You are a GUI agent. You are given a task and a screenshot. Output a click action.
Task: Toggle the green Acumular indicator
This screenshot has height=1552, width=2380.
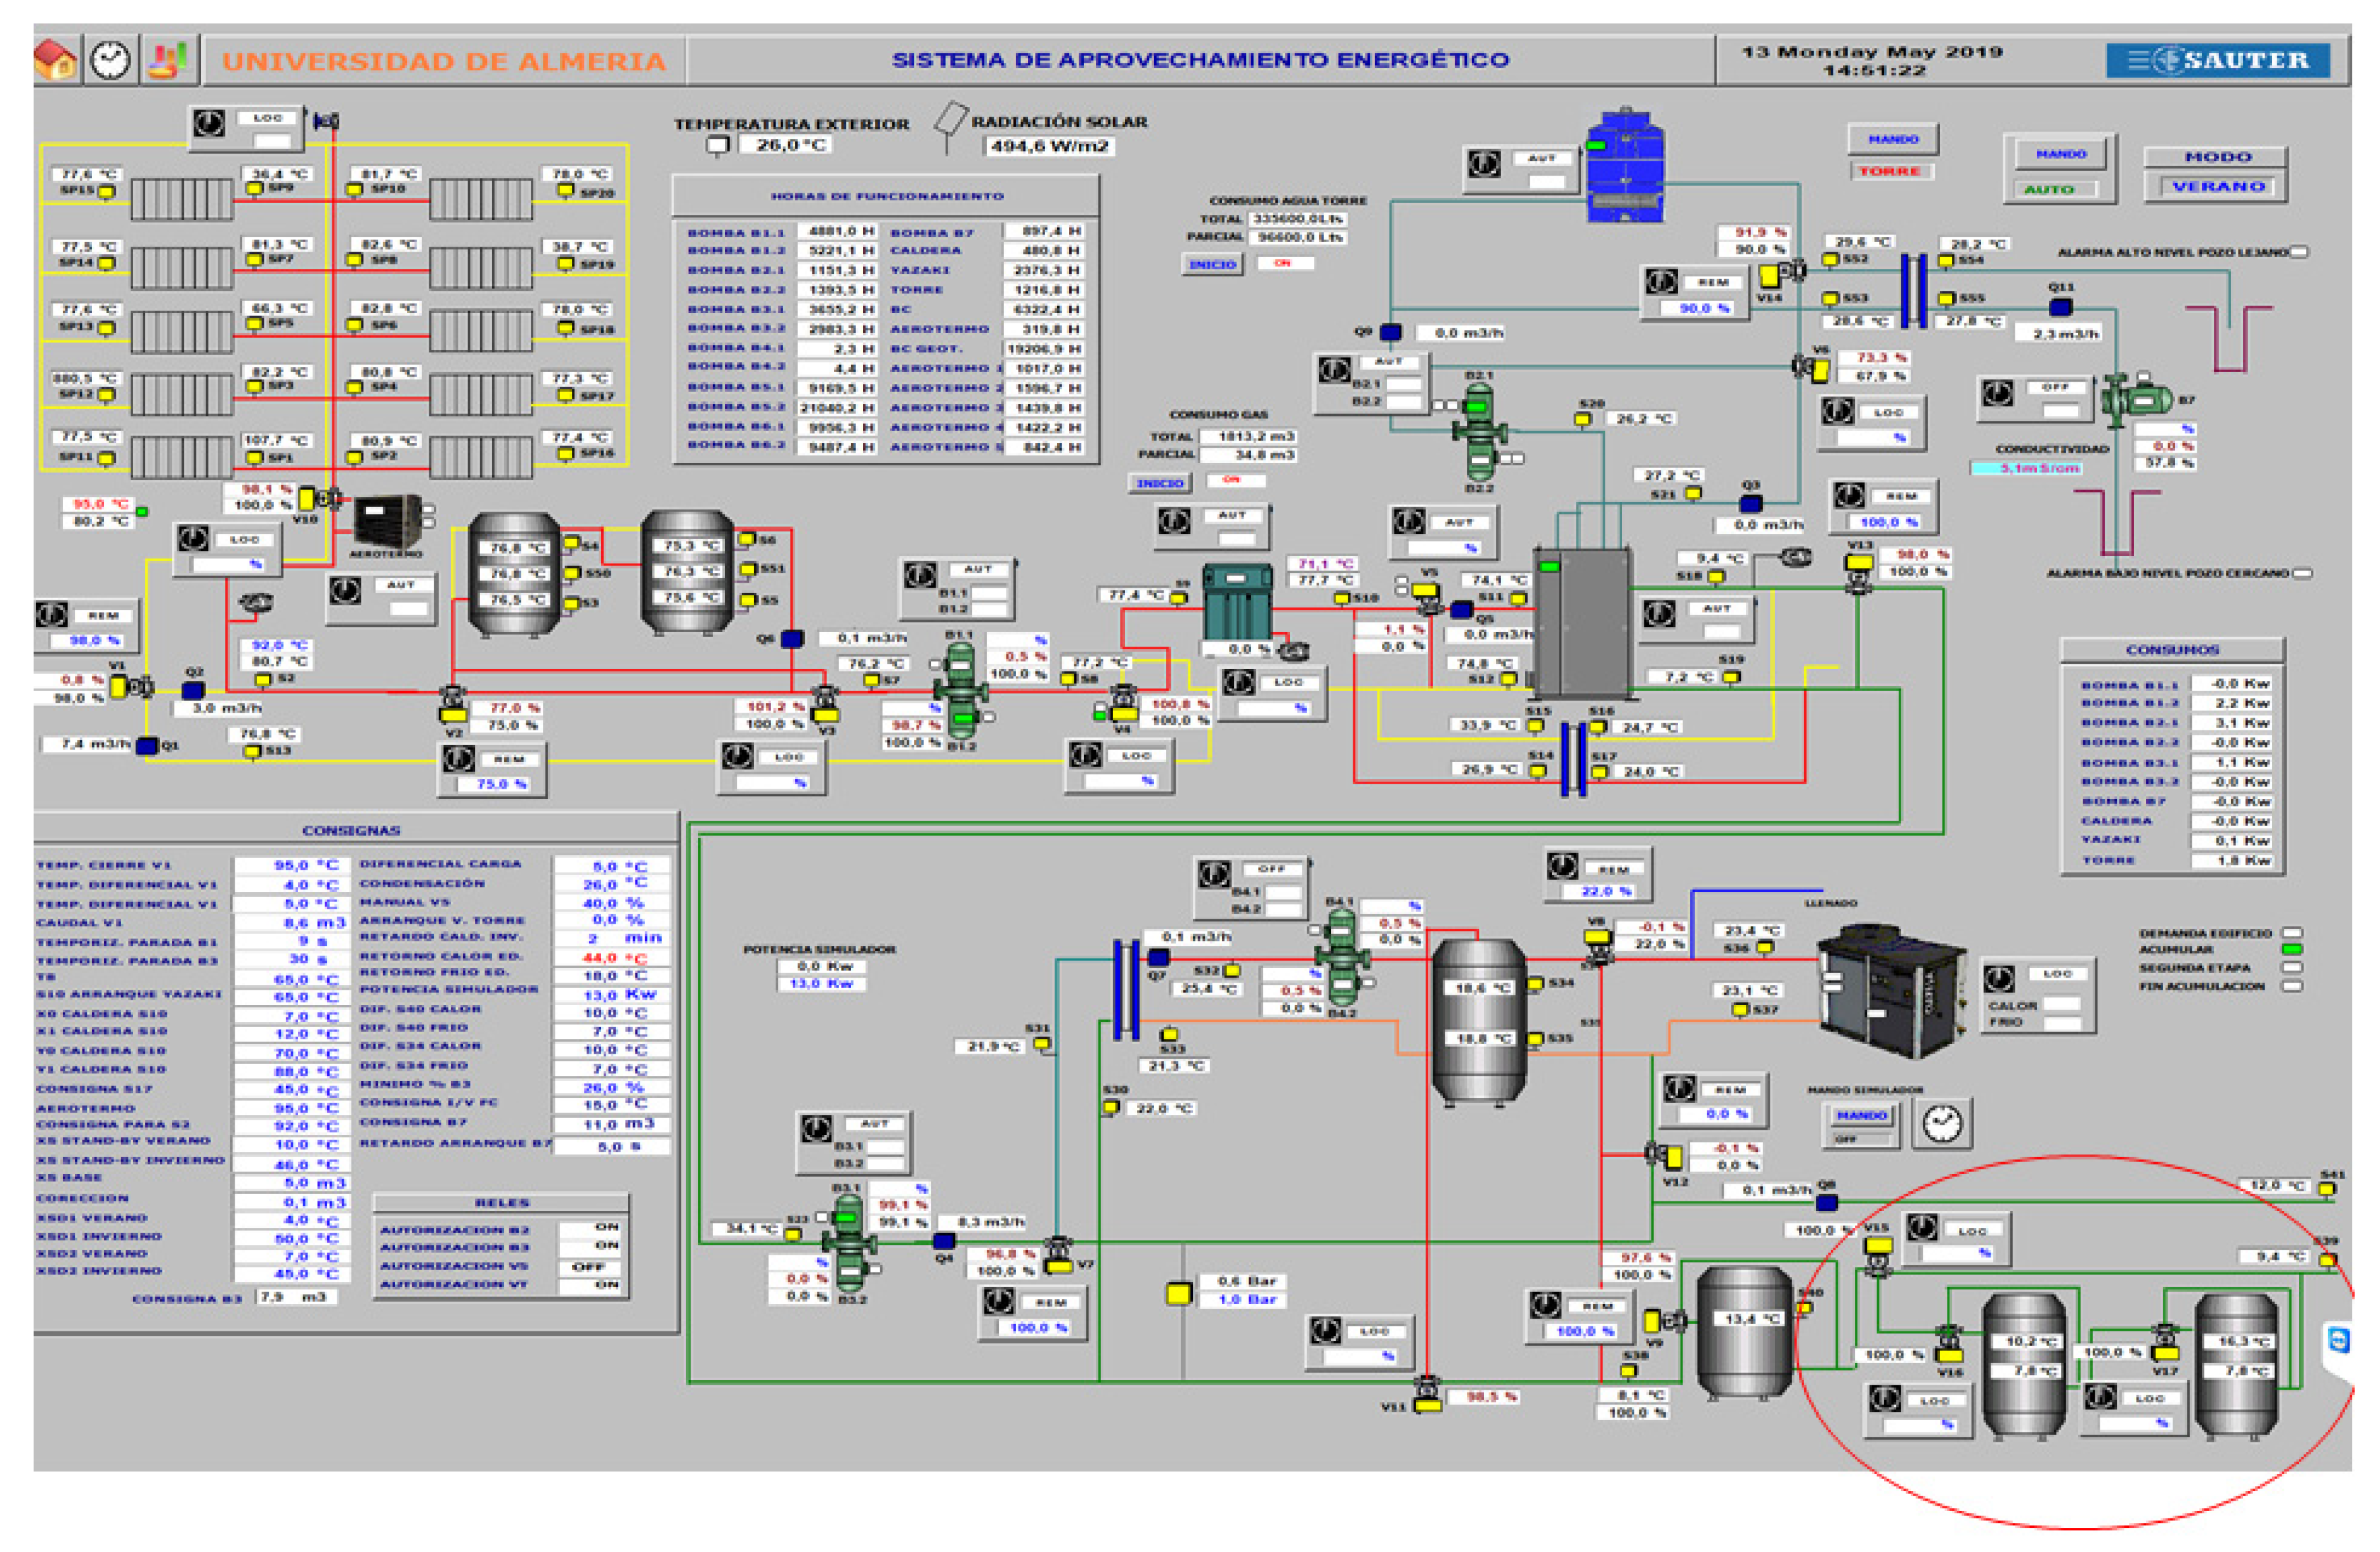click(2292, 950)
